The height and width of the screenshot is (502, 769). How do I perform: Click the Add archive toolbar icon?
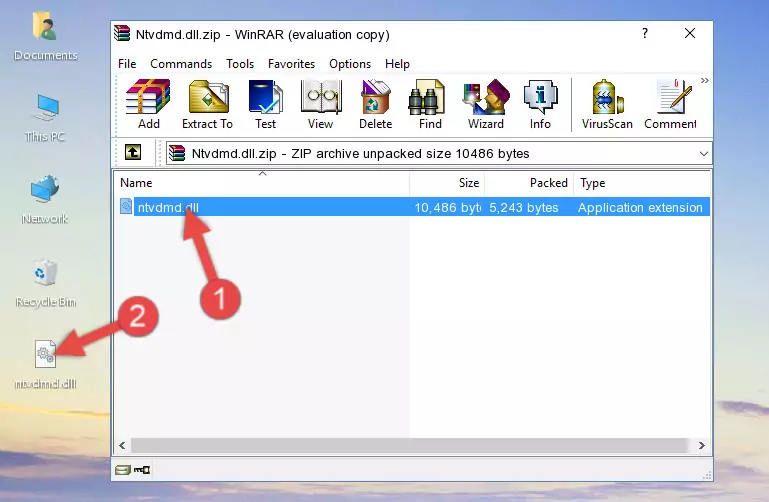point(148,104)
